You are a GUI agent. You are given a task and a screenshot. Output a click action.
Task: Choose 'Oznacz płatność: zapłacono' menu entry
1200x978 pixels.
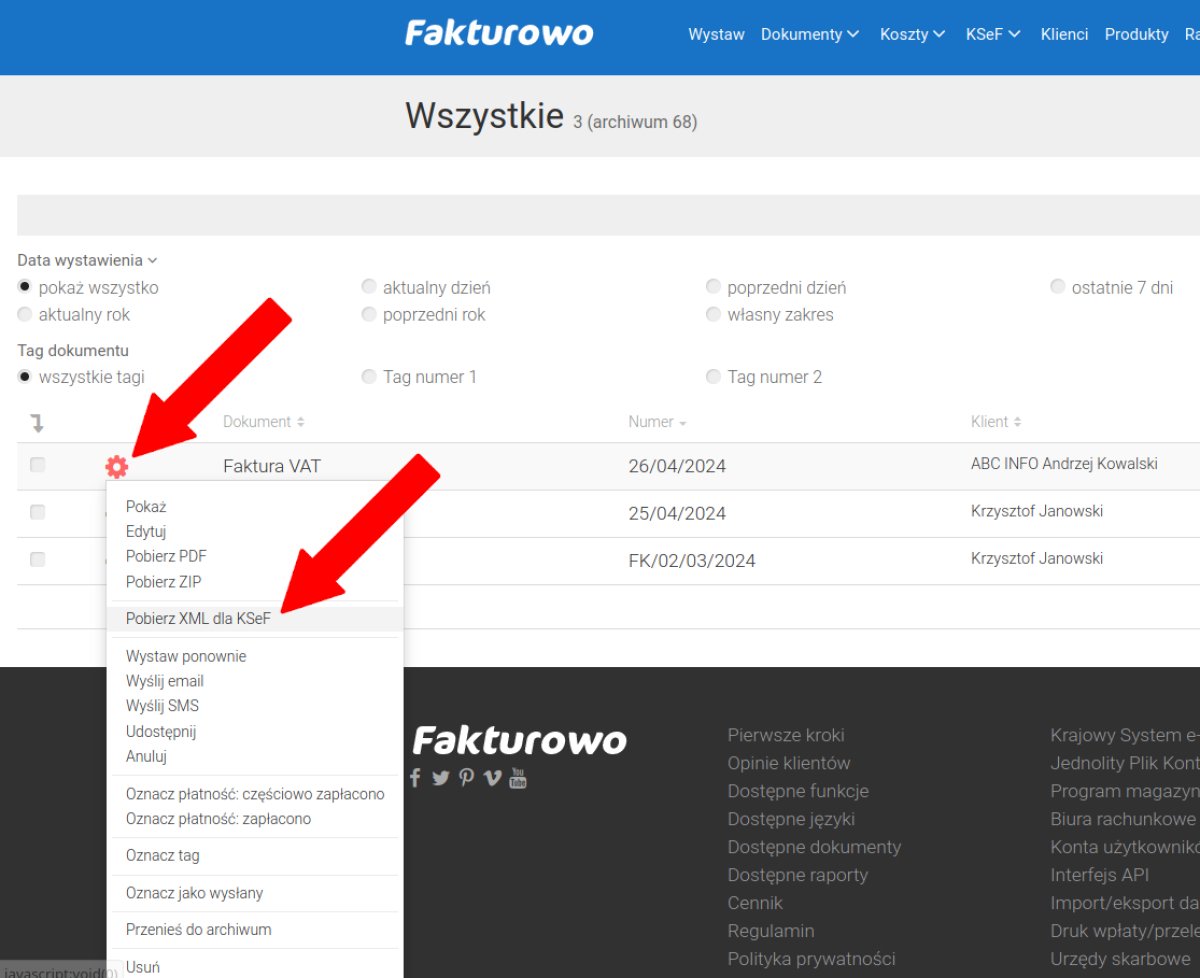[x=218, y=819]
